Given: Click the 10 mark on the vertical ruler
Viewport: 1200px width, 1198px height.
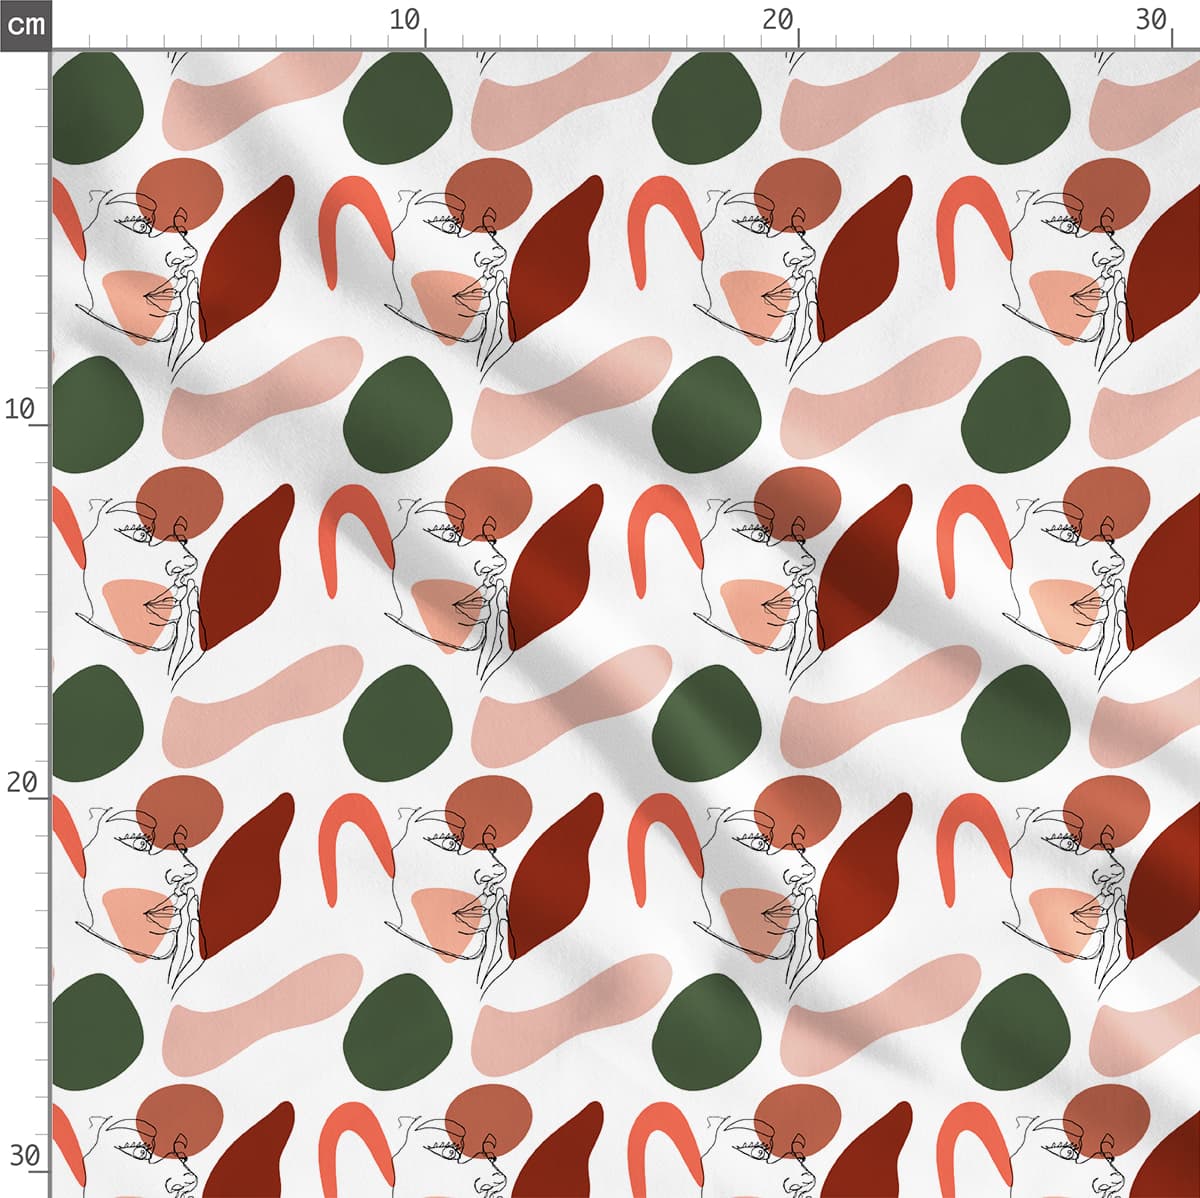Looking at the screenshot, I should (x=20, y=409).
